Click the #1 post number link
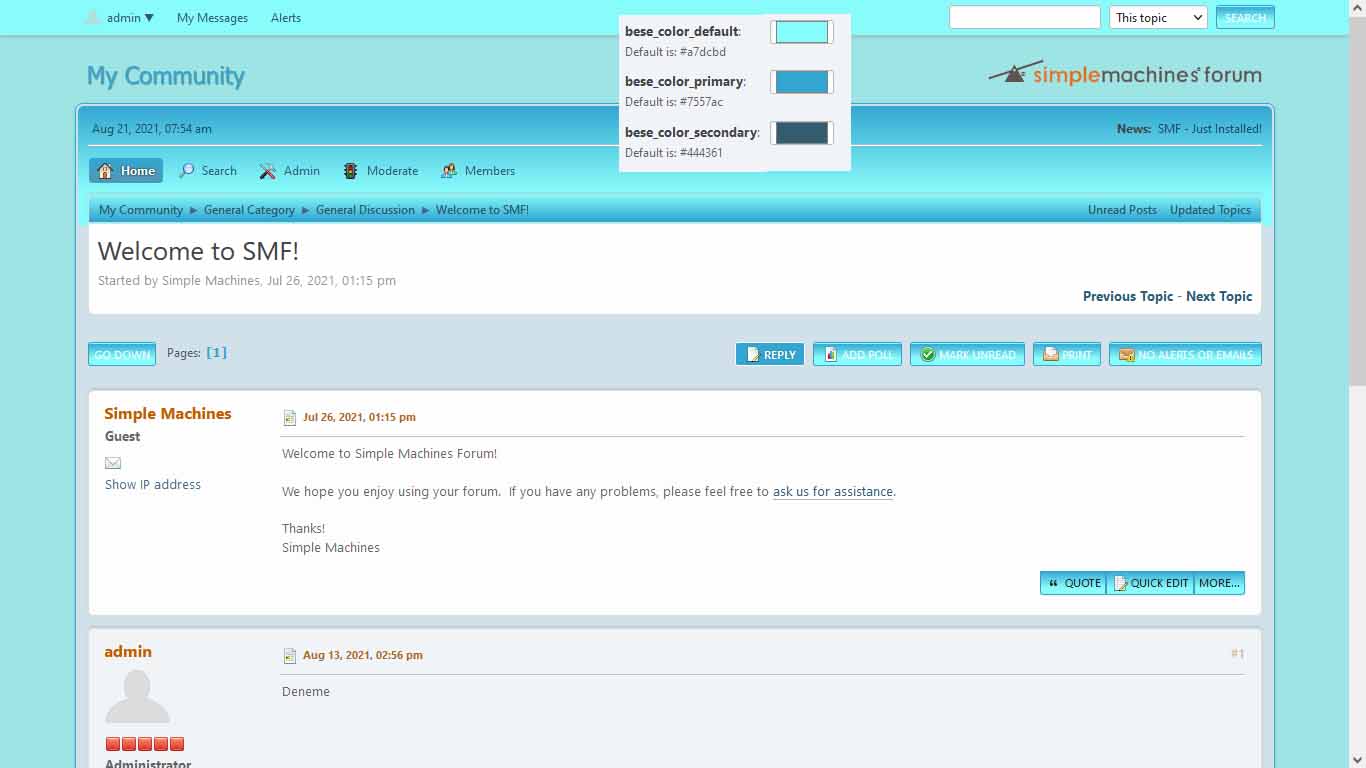The height and width of the screenshot is (768, 1366). pos(1238,653)
